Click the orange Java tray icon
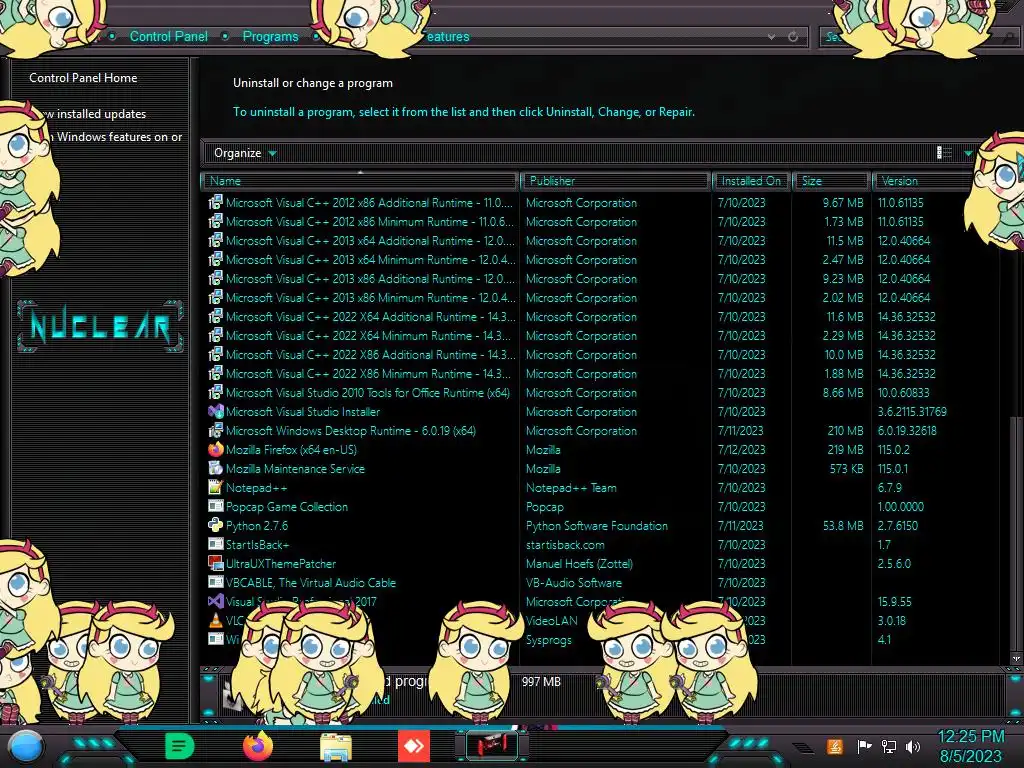This screenshot has height=768, width=1024. [835, 746]
